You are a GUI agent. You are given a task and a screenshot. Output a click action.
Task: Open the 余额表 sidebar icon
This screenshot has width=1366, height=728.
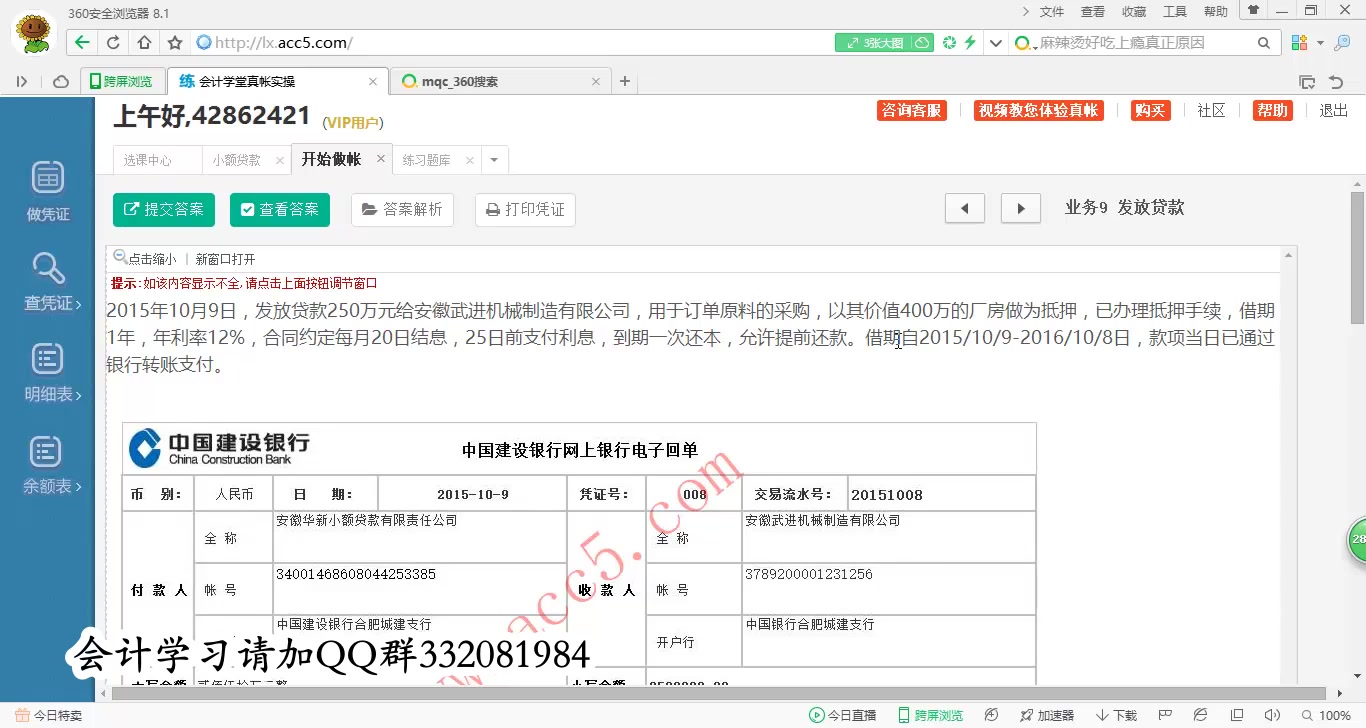click(x=46, y=460)
